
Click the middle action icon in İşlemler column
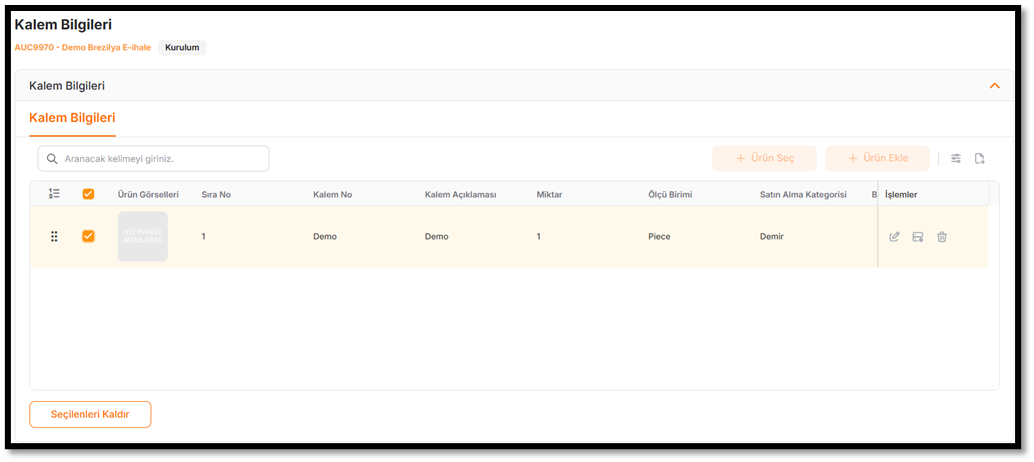918,237
